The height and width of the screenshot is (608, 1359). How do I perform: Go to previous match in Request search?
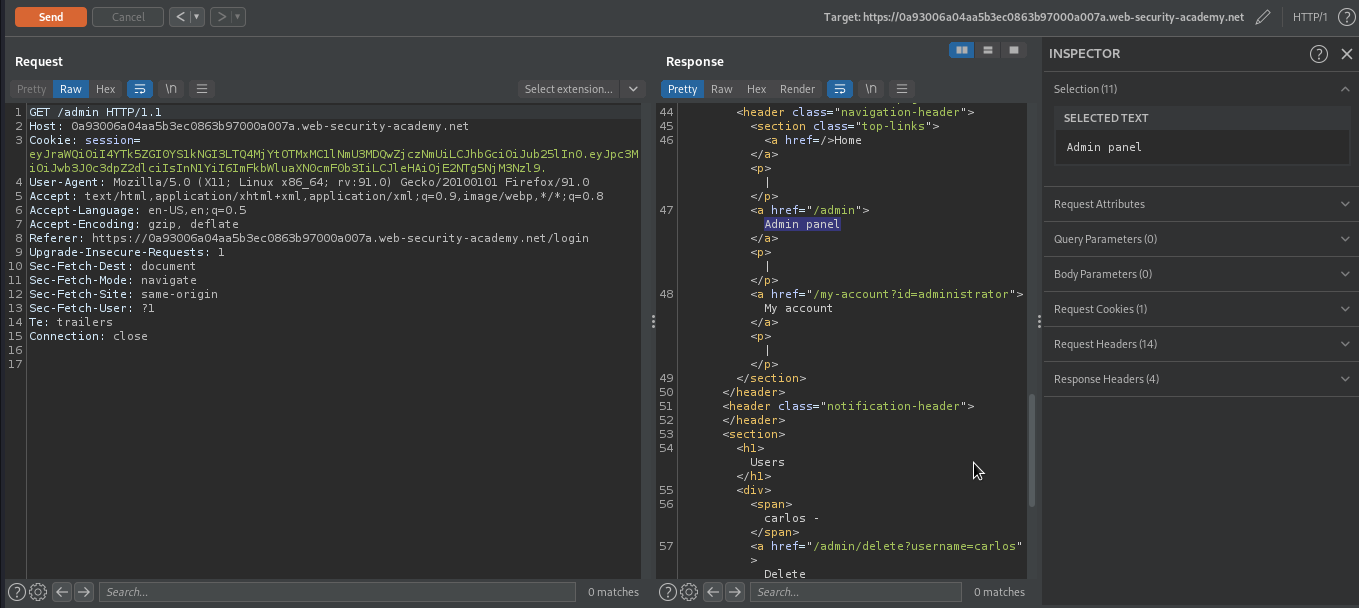pos(62,592)
